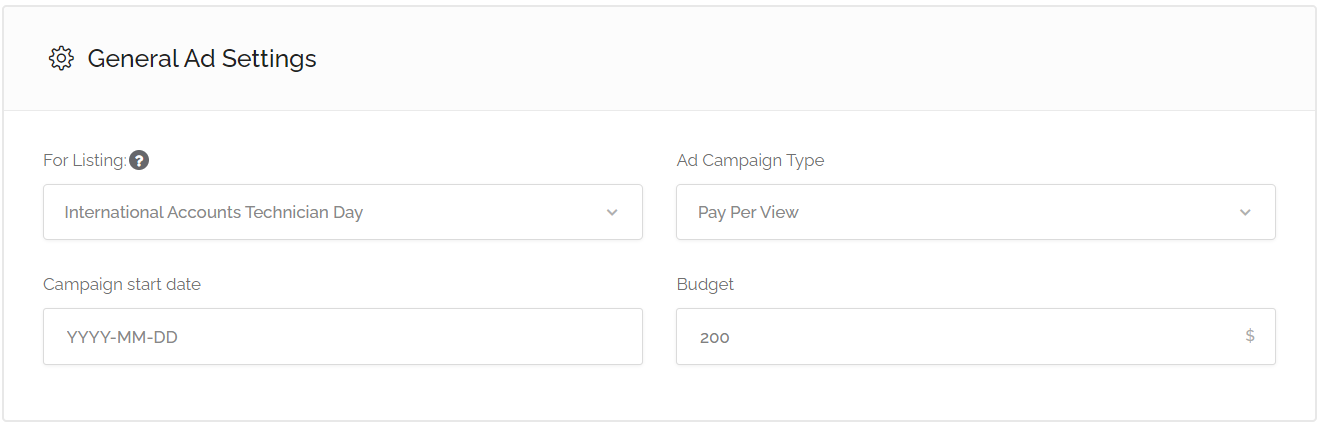Viewport: 1320px width, 426px height.
Task: Select the International Accounts Technician Day text
Action: click(213, 212)
